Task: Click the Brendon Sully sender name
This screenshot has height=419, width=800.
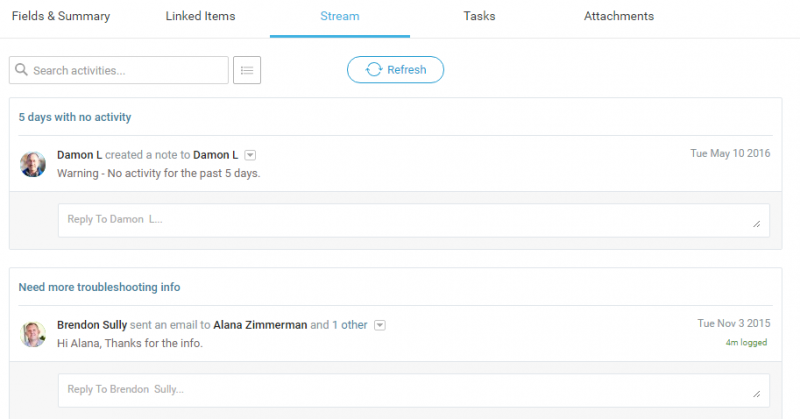Action: click(93, 325)
